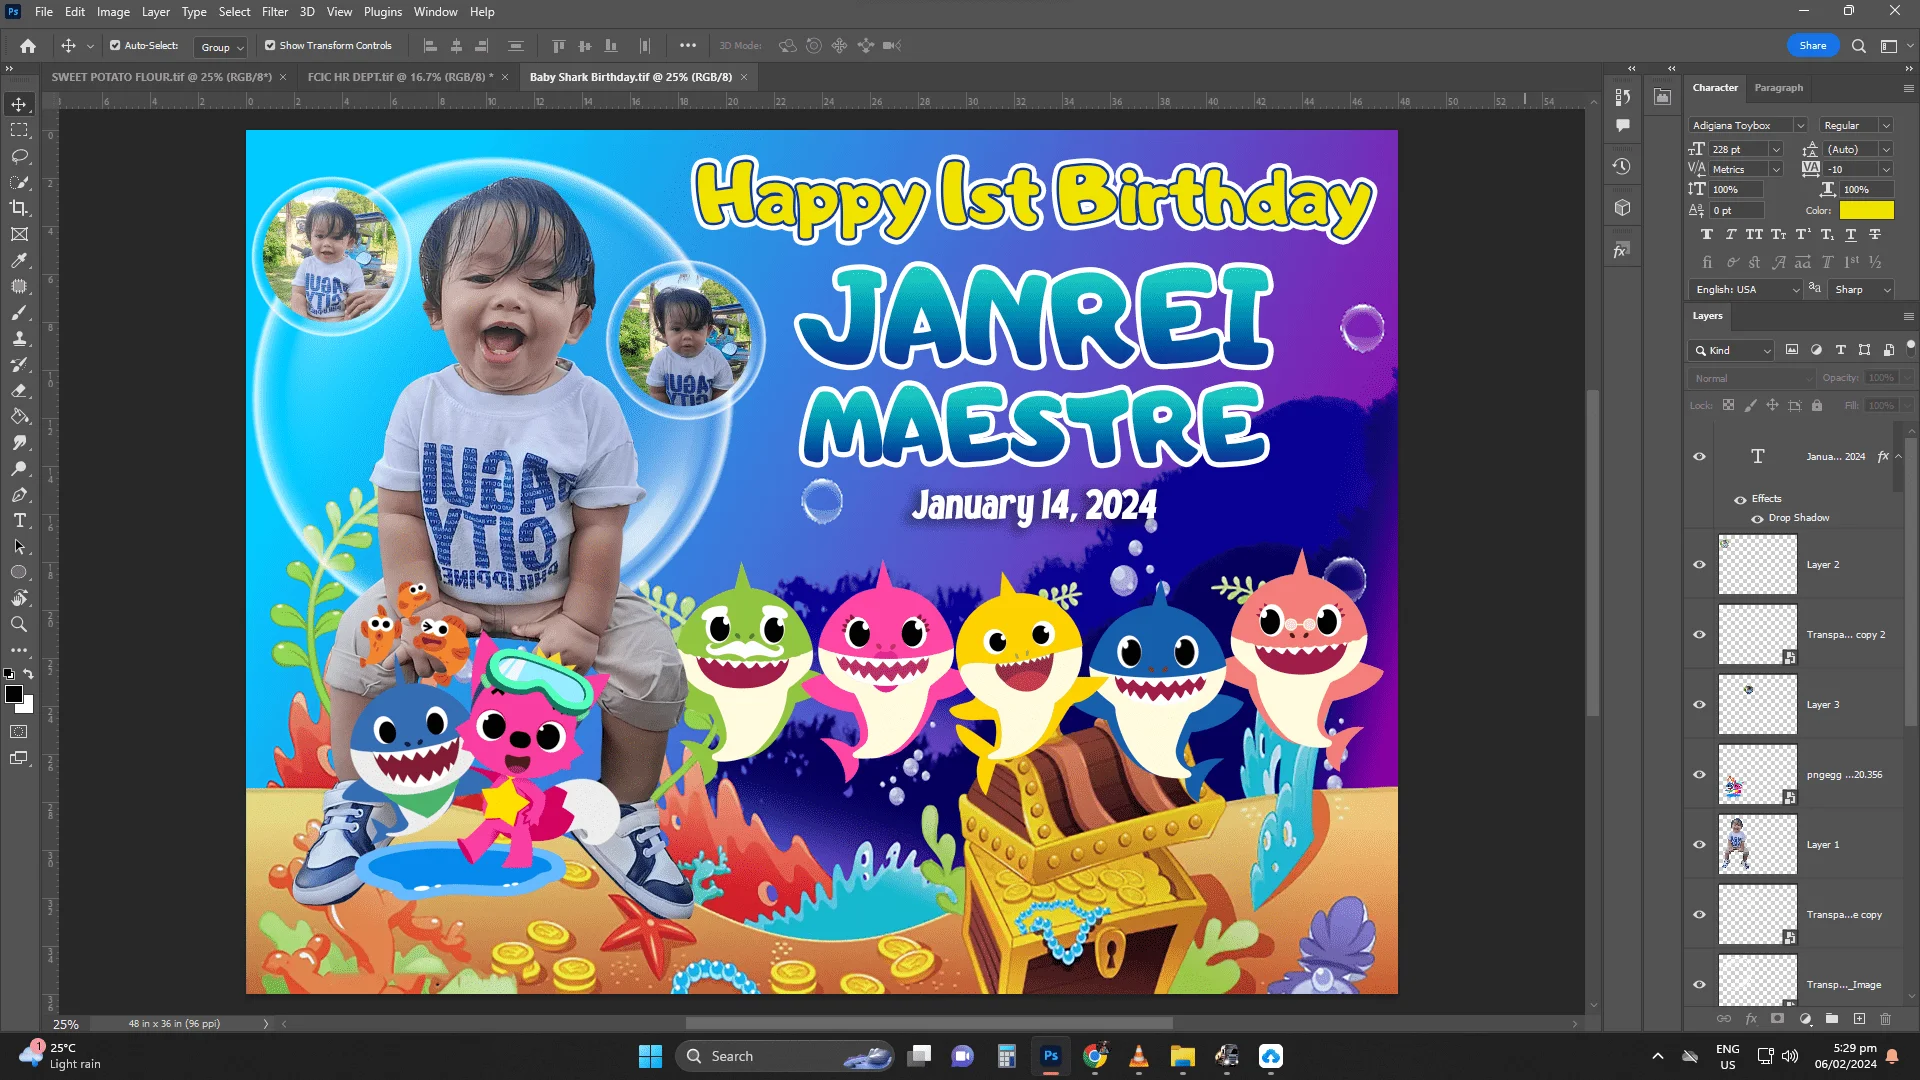Create a new layer
Screen dimensions: 1920x1080
(x=1859, y=1019)
